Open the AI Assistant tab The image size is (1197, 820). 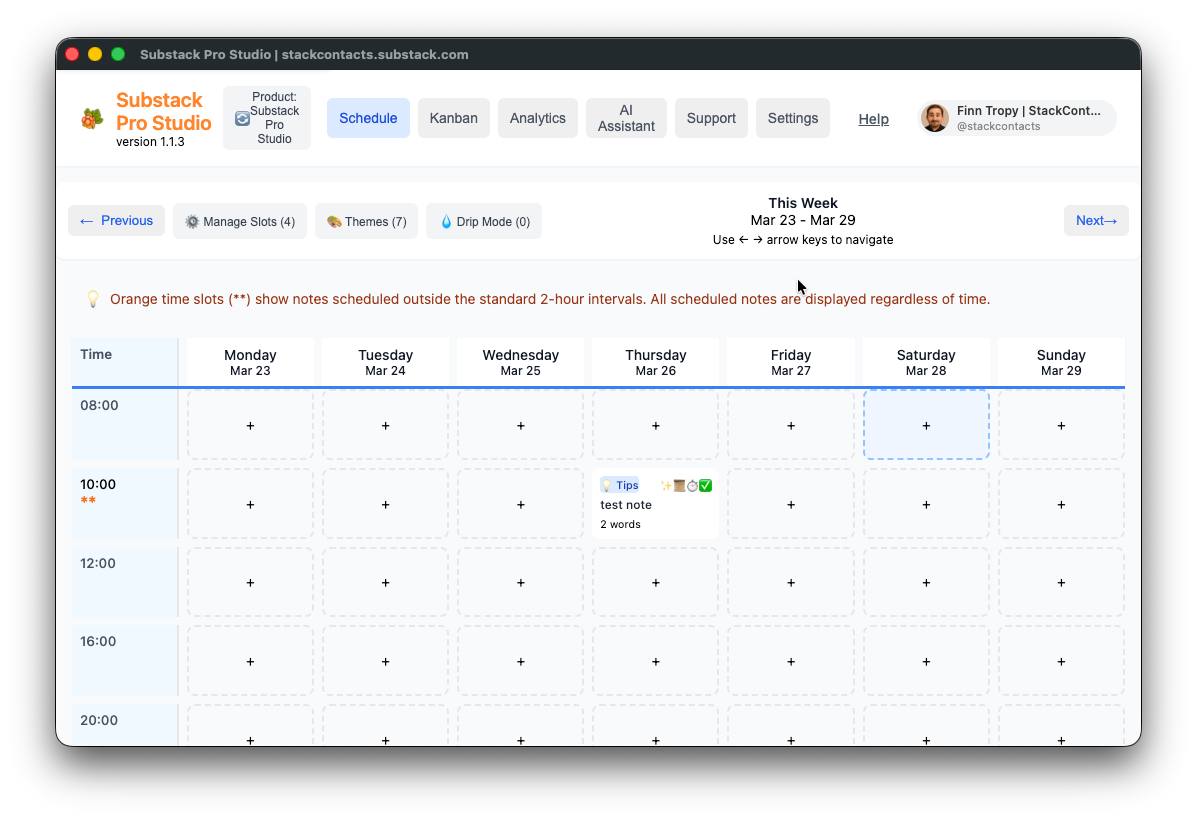coord(626,118)
